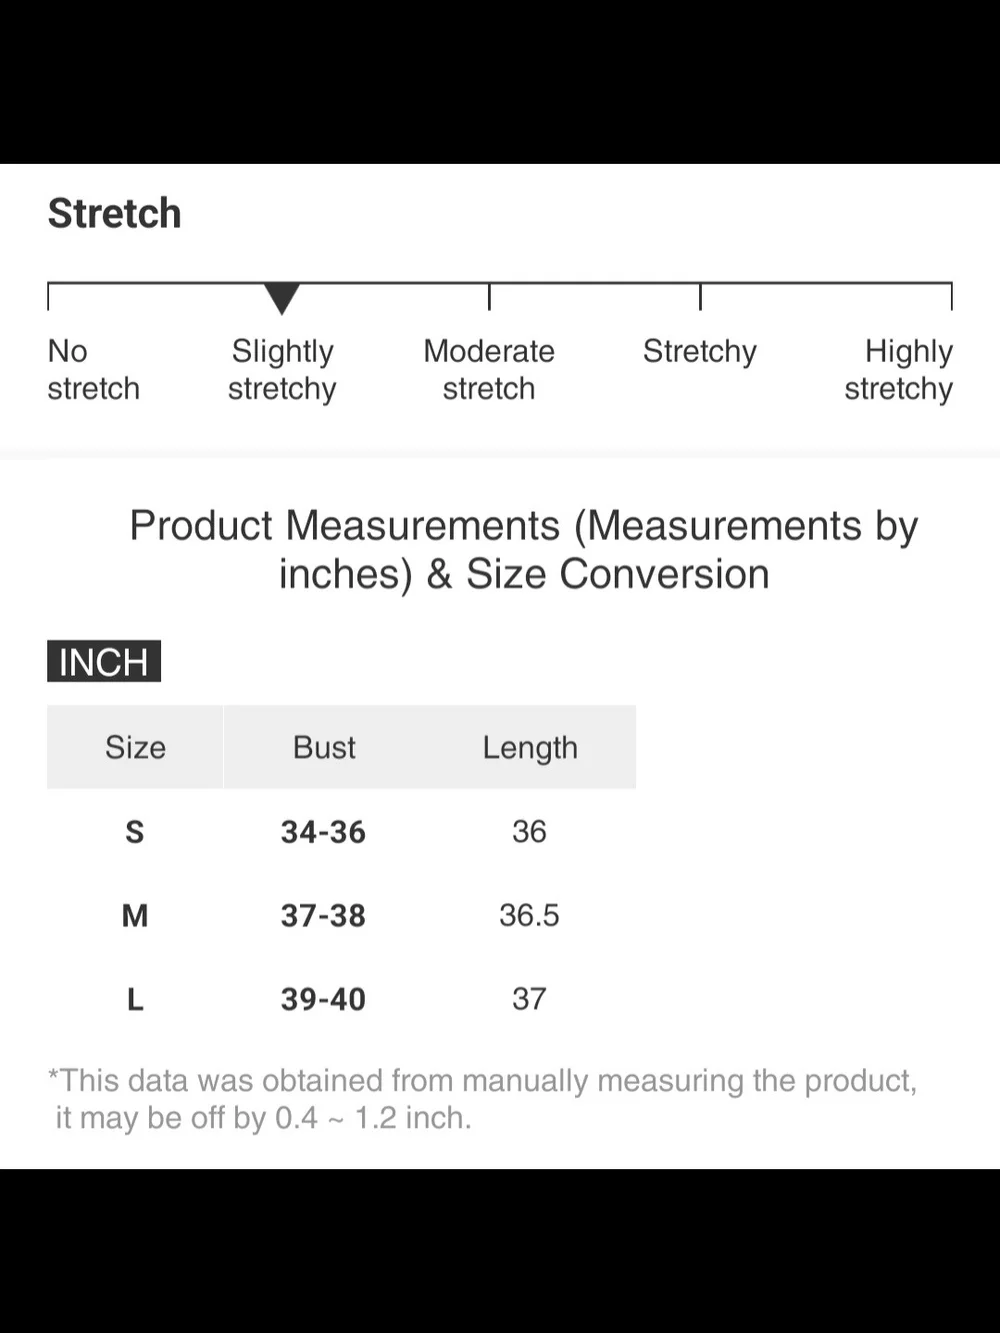The image size is (1000, 1333).
Task: Click the Length column header
Action: point(530,748)
